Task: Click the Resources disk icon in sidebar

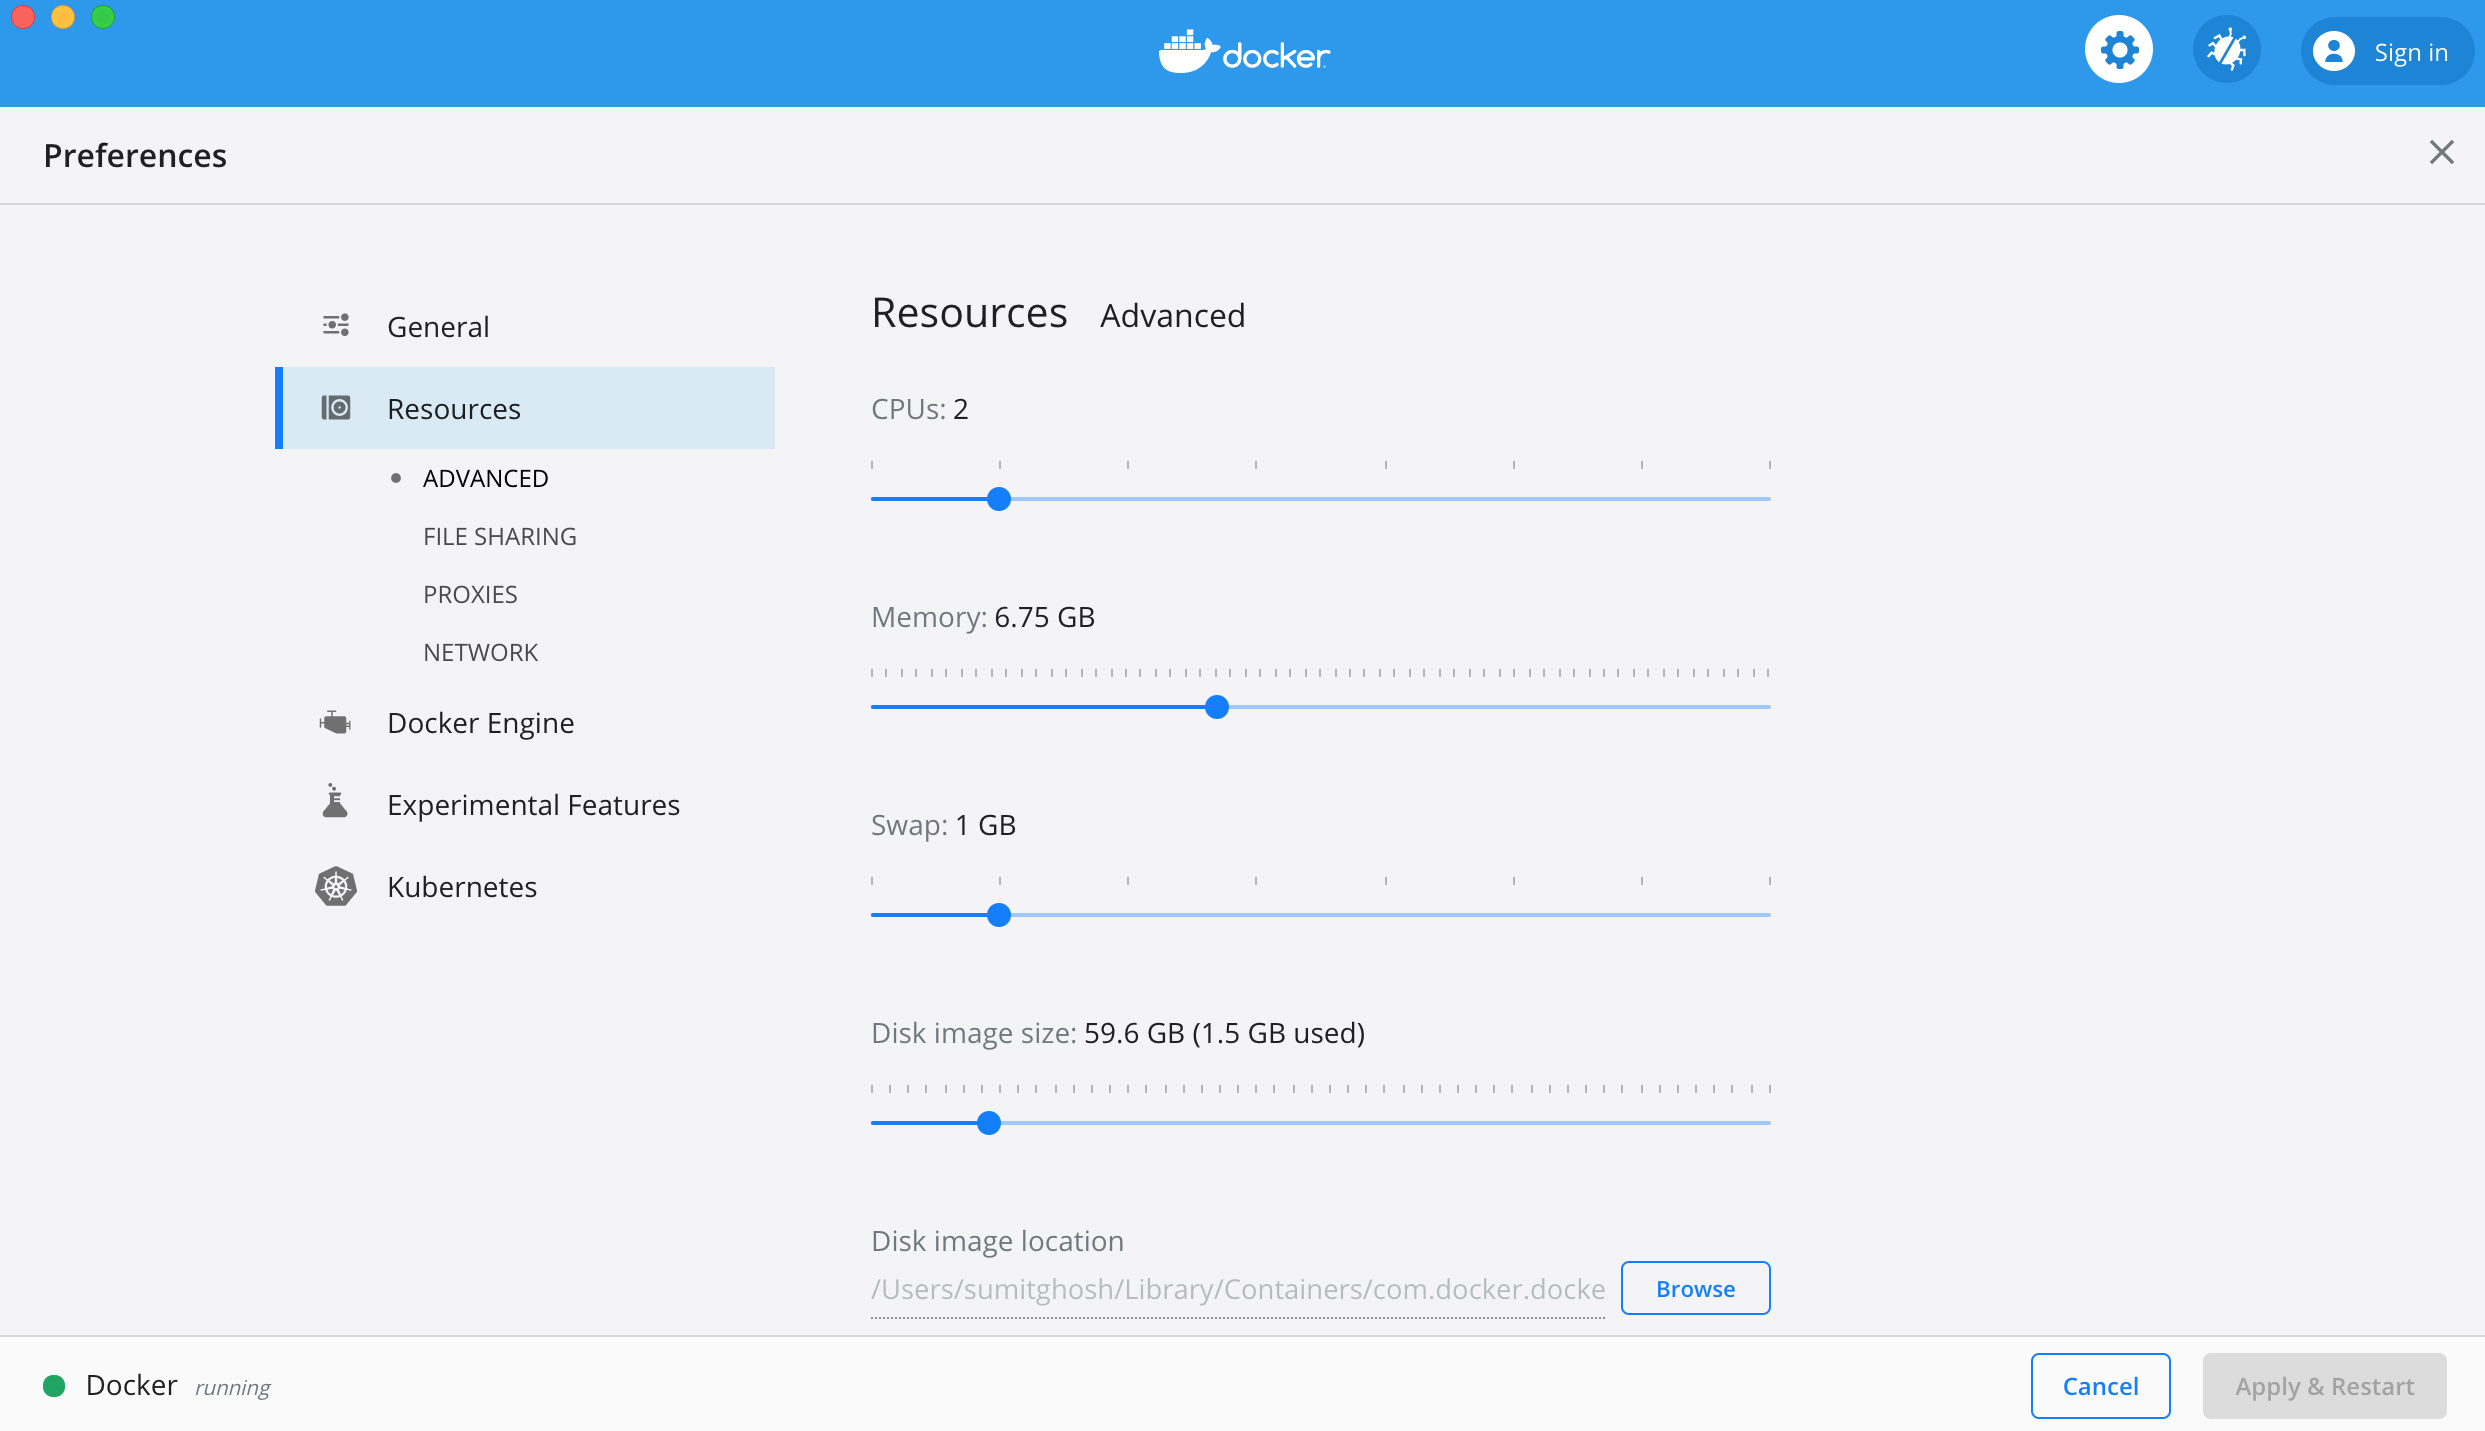Action: [x=336, y=408]
